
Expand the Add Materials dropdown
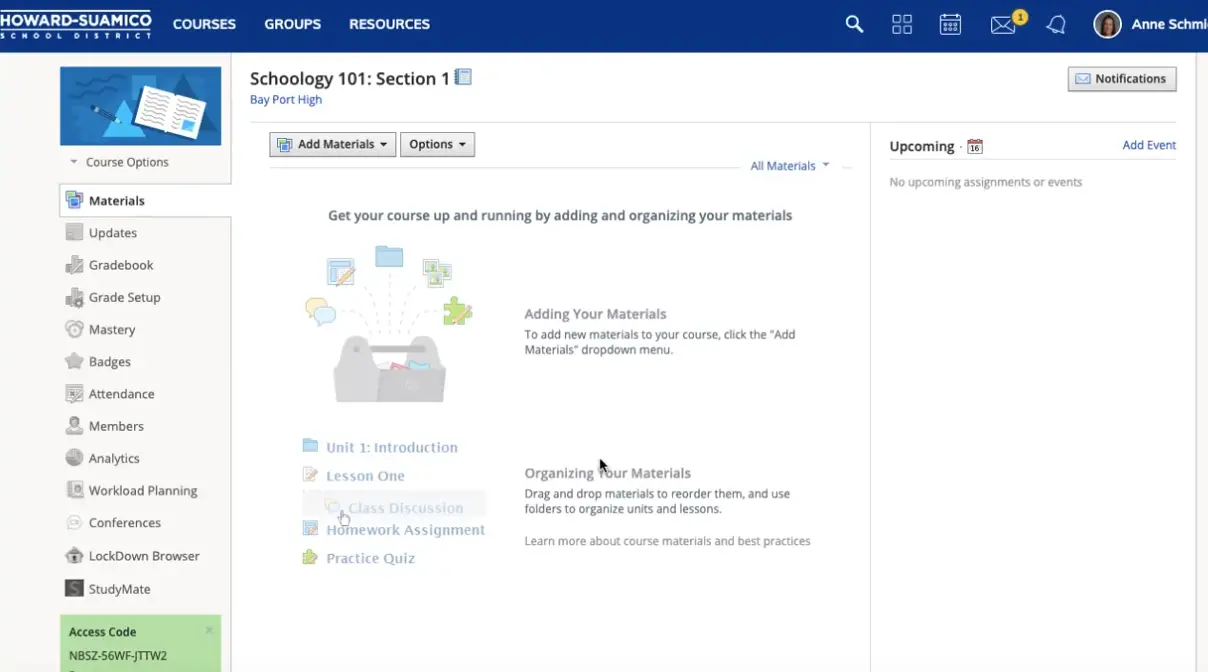332,144
